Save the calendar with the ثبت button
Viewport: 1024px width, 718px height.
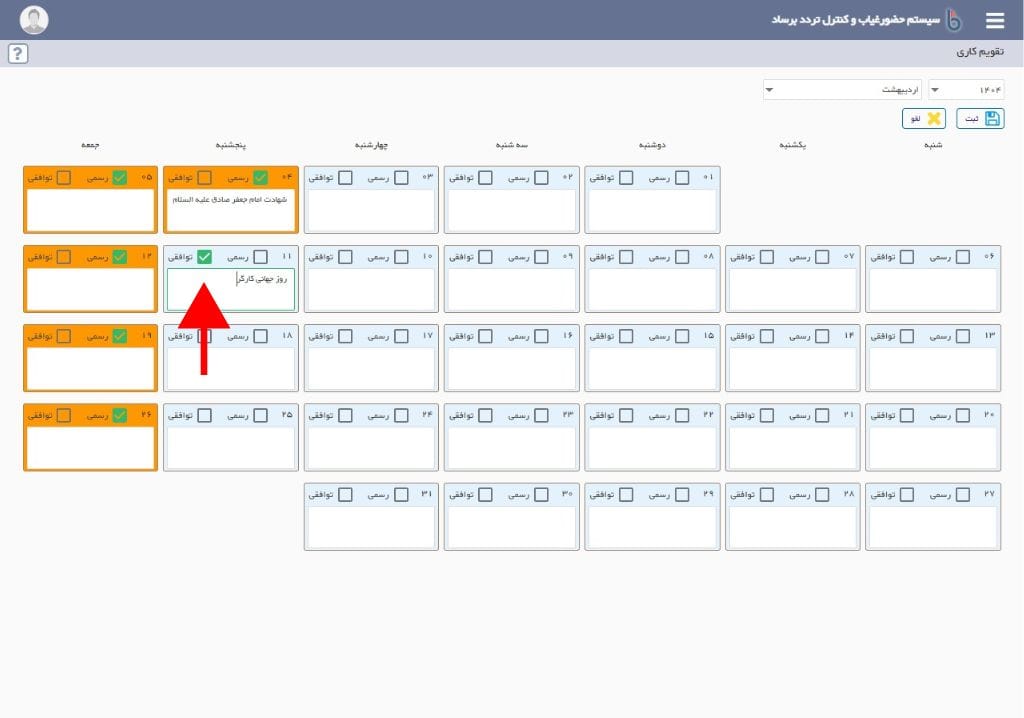point(980,119)
